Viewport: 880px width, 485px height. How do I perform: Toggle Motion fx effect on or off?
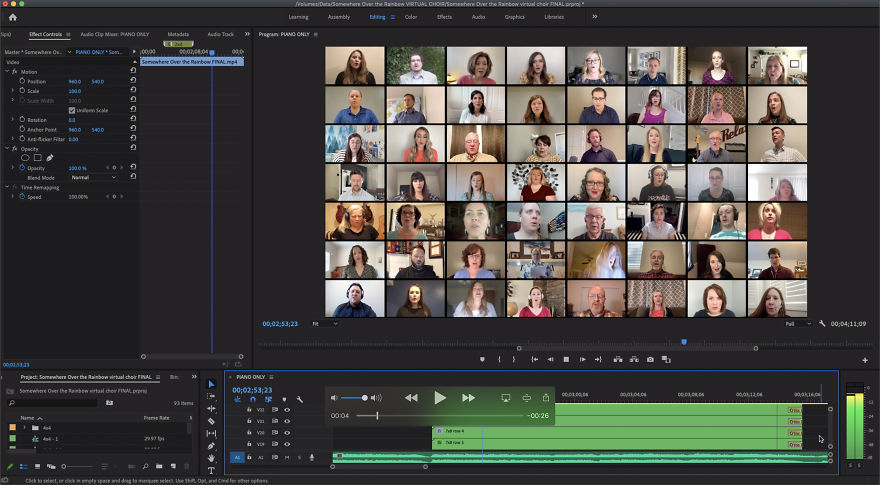(x=15, y=72)
